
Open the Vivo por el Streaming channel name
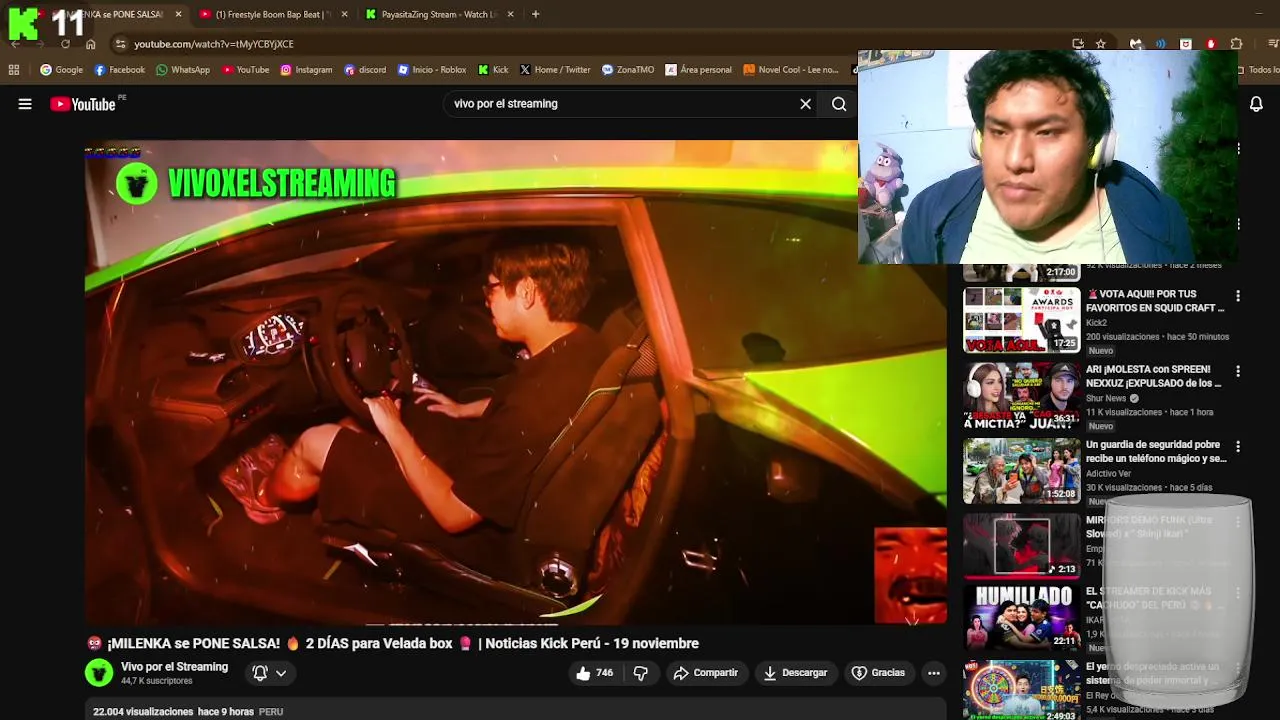pos(174,667)
